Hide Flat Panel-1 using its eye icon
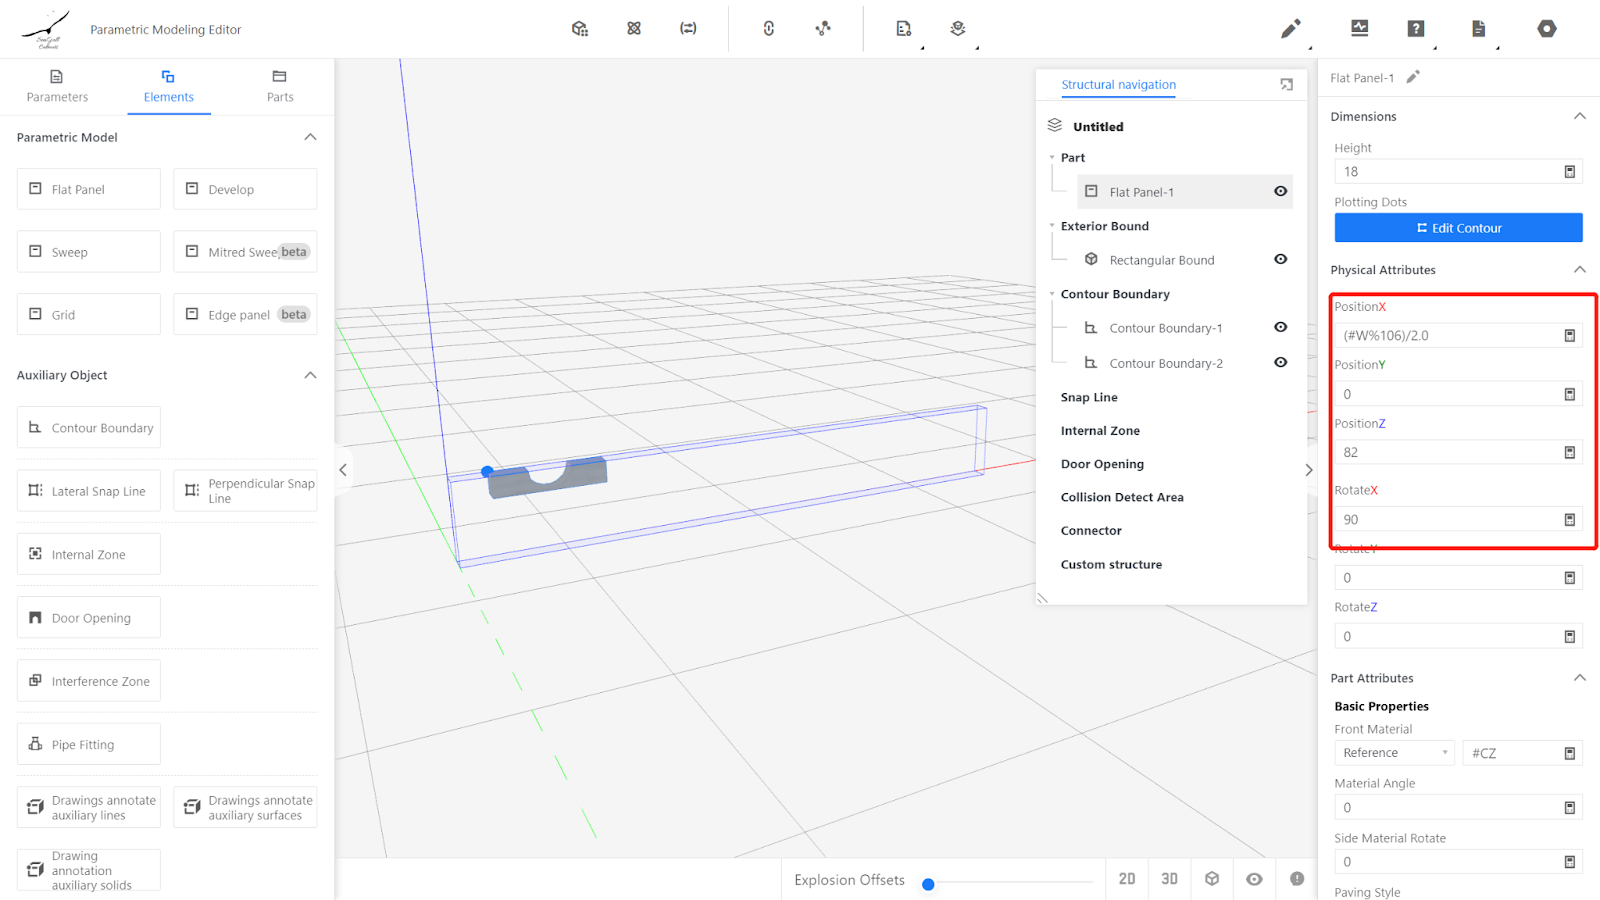1600x900 pixels. [x=1280, y=191]
